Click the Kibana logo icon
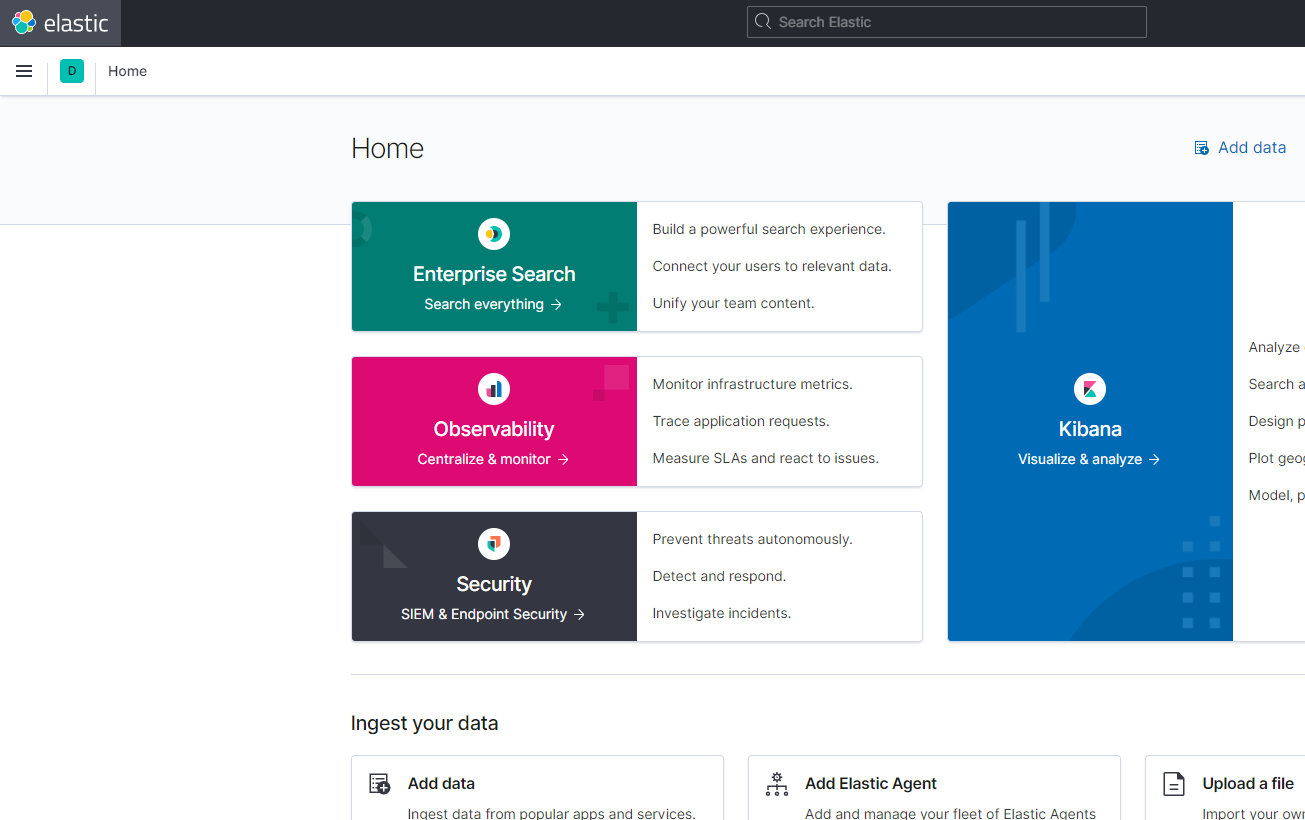1305x820 pixels. [x=1090, y=389]
